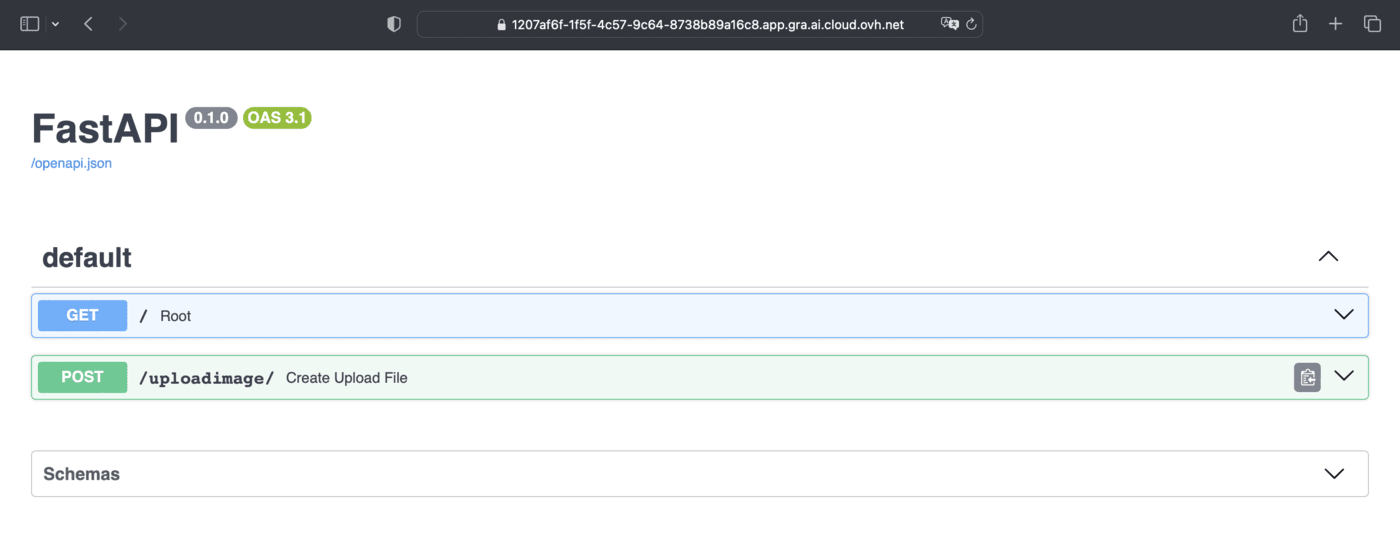The image size is (1400, 535).
Task: Open the privacy report shield icon
Action: click(394, 24)
